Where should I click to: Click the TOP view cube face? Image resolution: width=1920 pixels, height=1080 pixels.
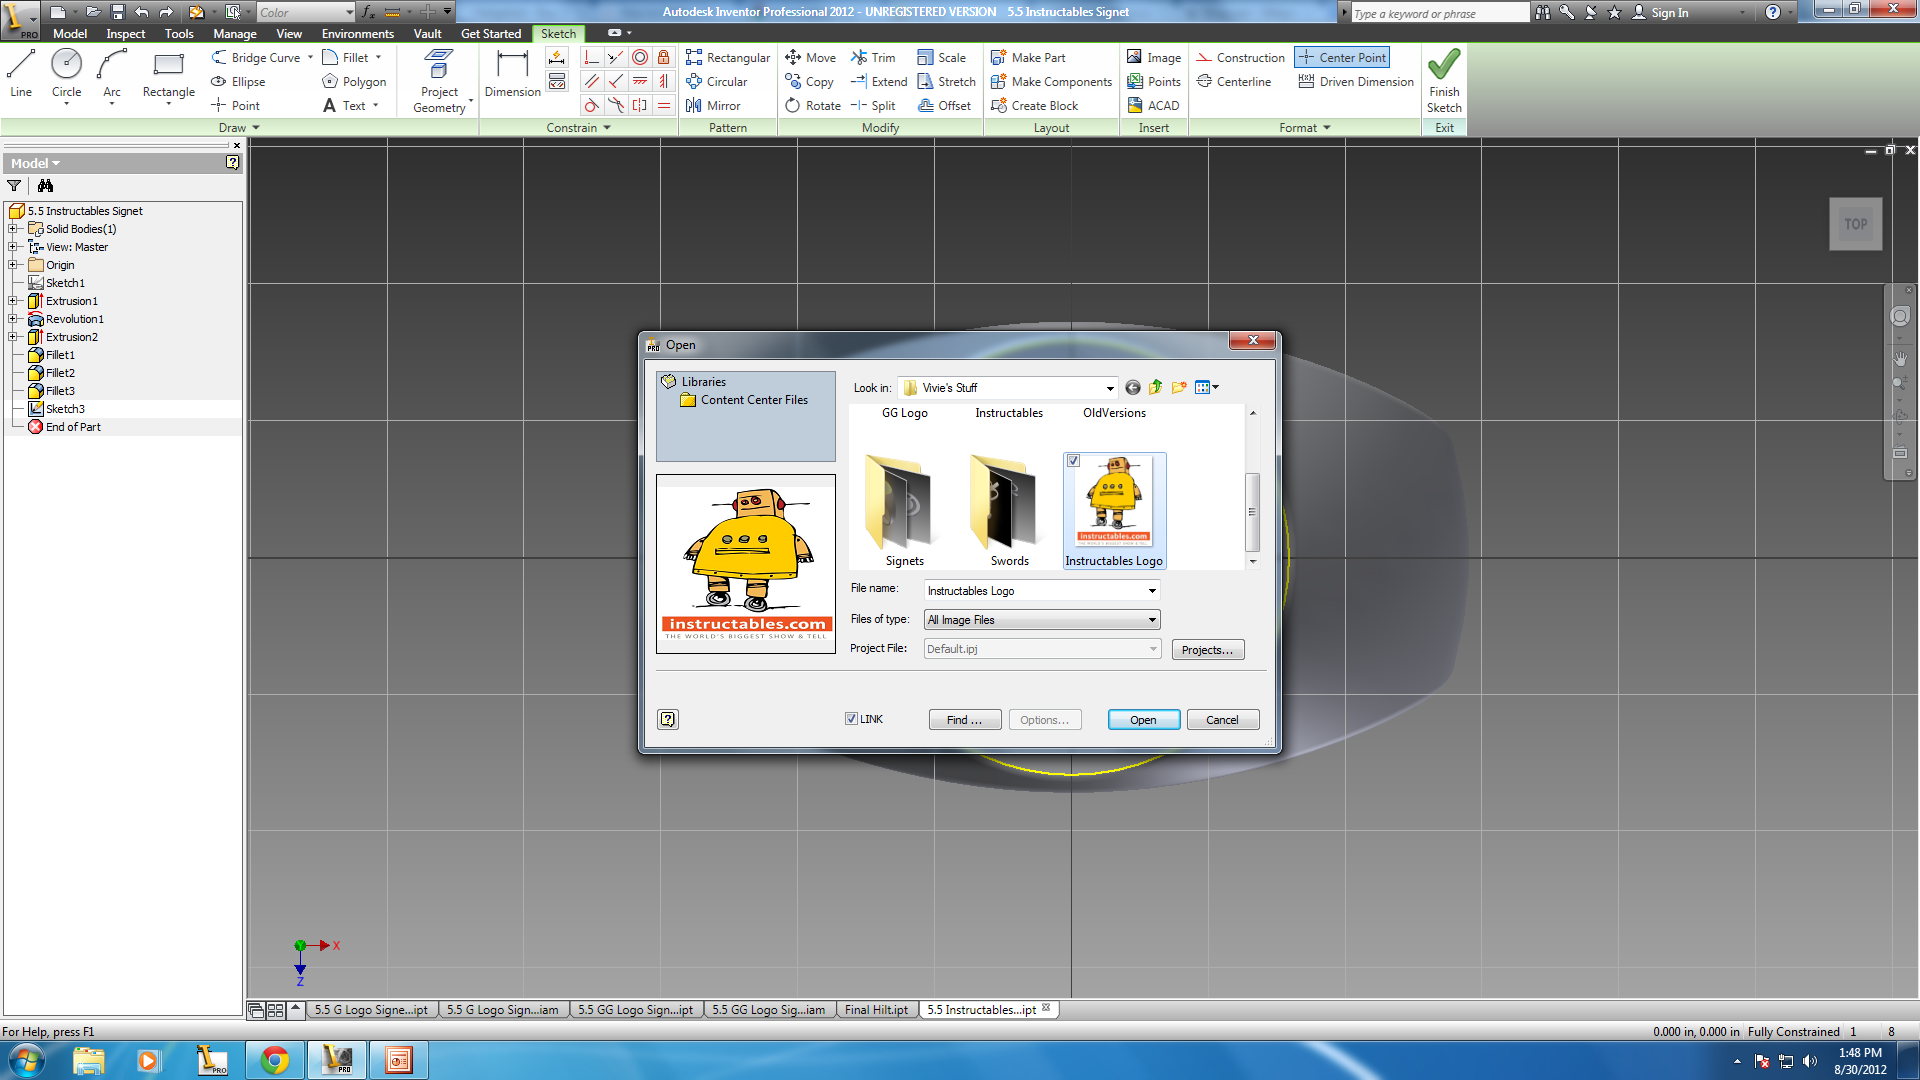(1855, 224)
